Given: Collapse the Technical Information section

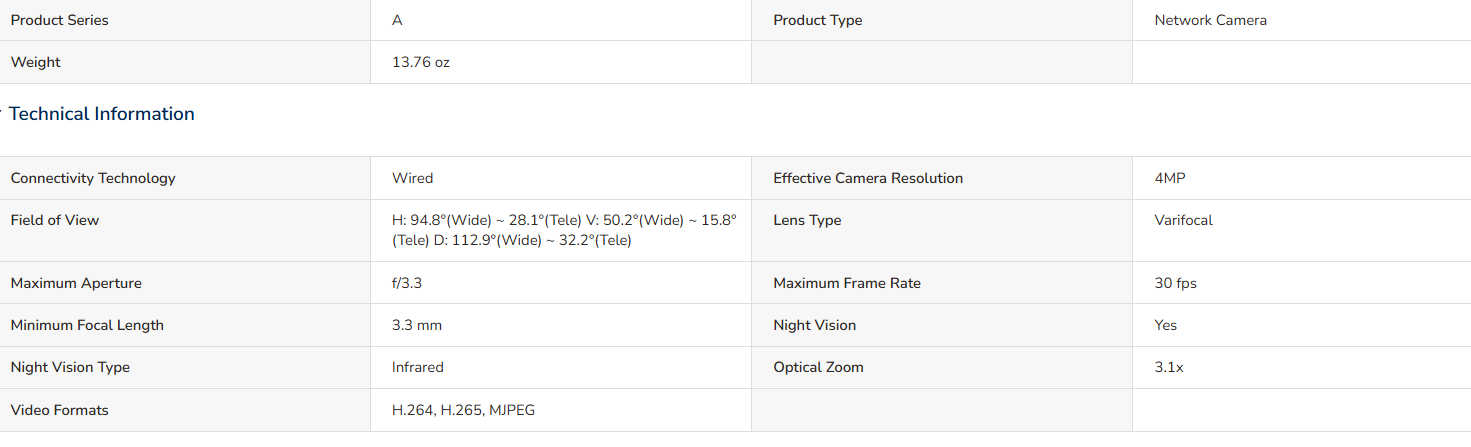Looking at the screenshot, I should [101, 114].
